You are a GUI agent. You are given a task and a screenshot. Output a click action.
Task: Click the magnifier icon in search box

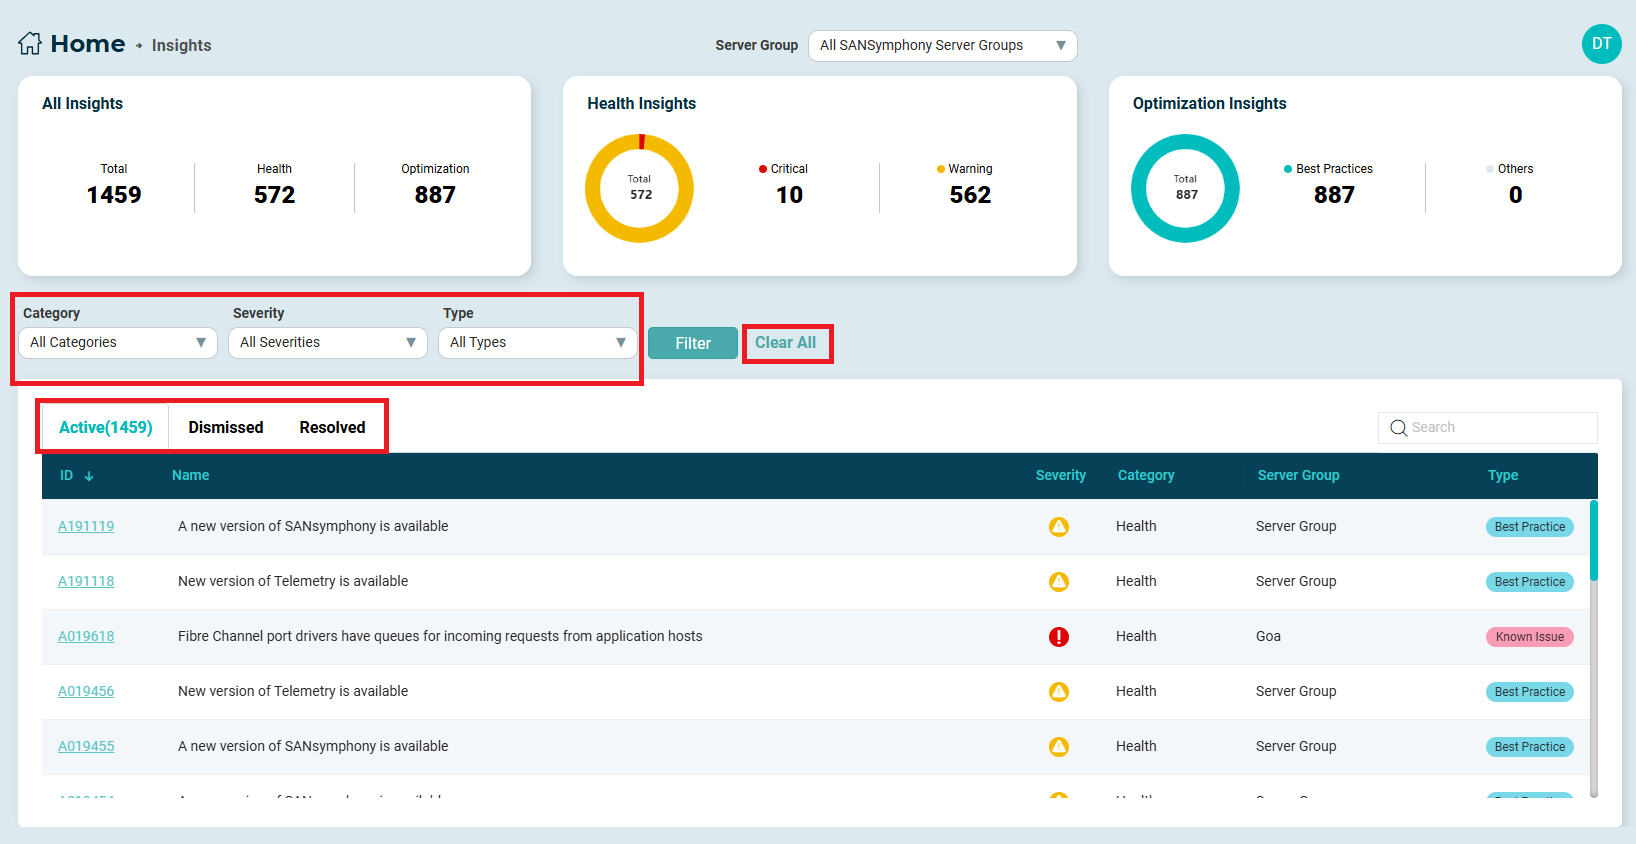(1398, 428)
